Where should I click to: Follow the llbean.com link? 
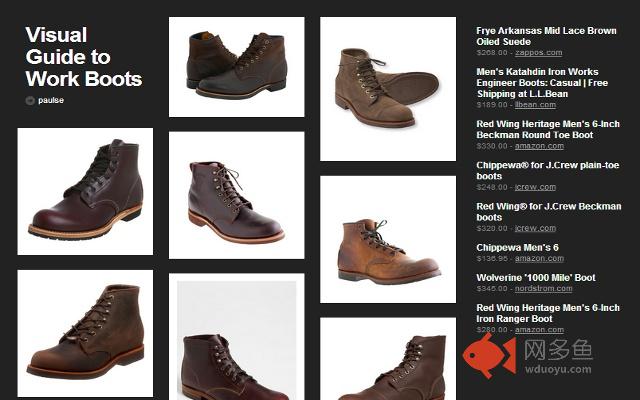pos(535,105)
